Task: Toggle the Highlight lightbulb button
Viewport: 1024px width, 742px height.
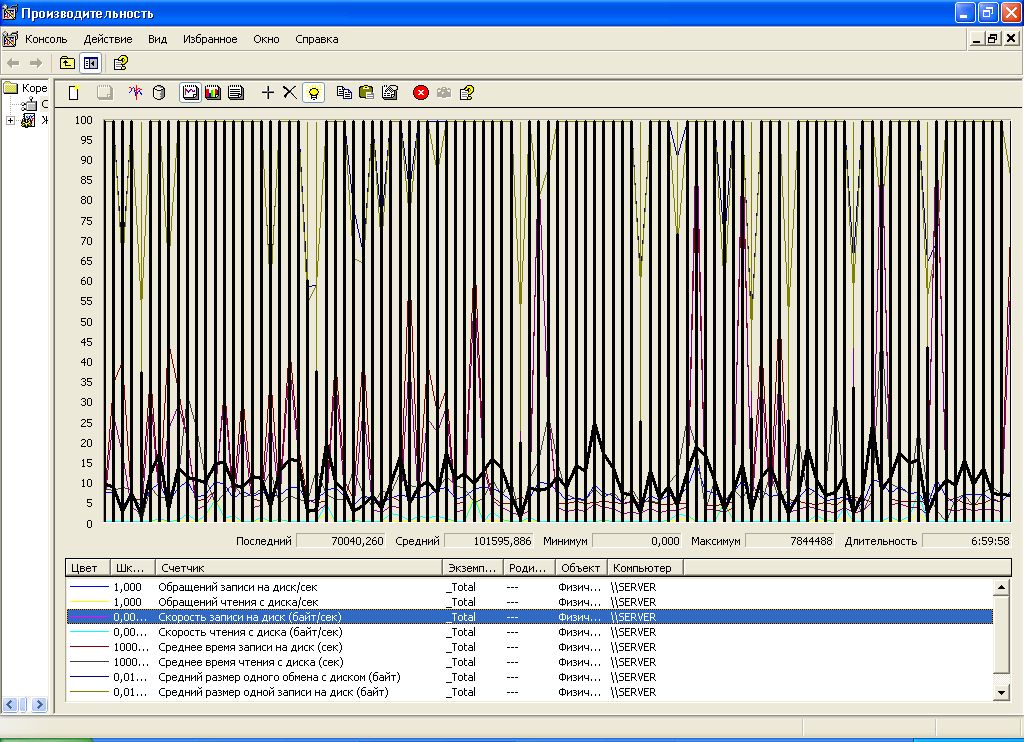Action: pos(314,92)
